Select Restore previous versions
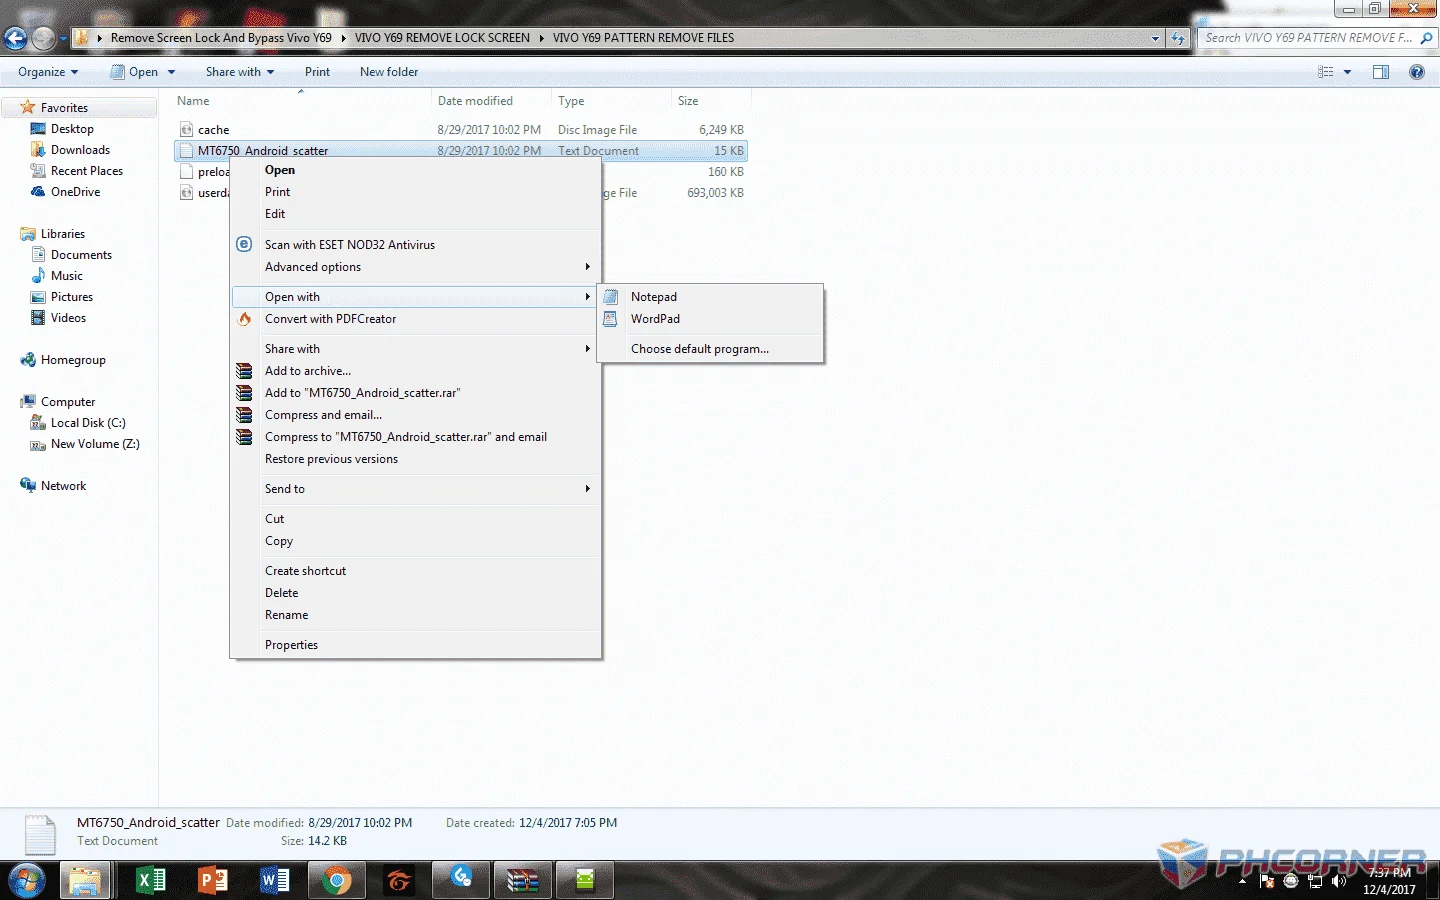 tap(331, 459)
